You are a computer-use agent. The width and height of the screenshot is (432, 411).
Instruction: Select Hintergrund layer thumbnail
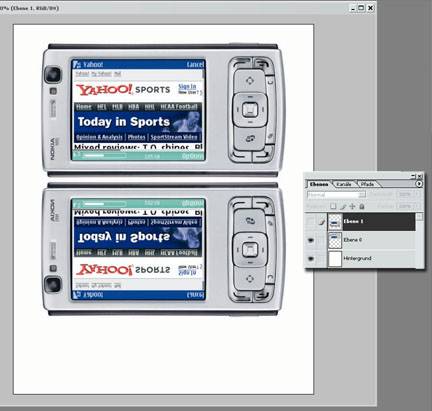335,259
